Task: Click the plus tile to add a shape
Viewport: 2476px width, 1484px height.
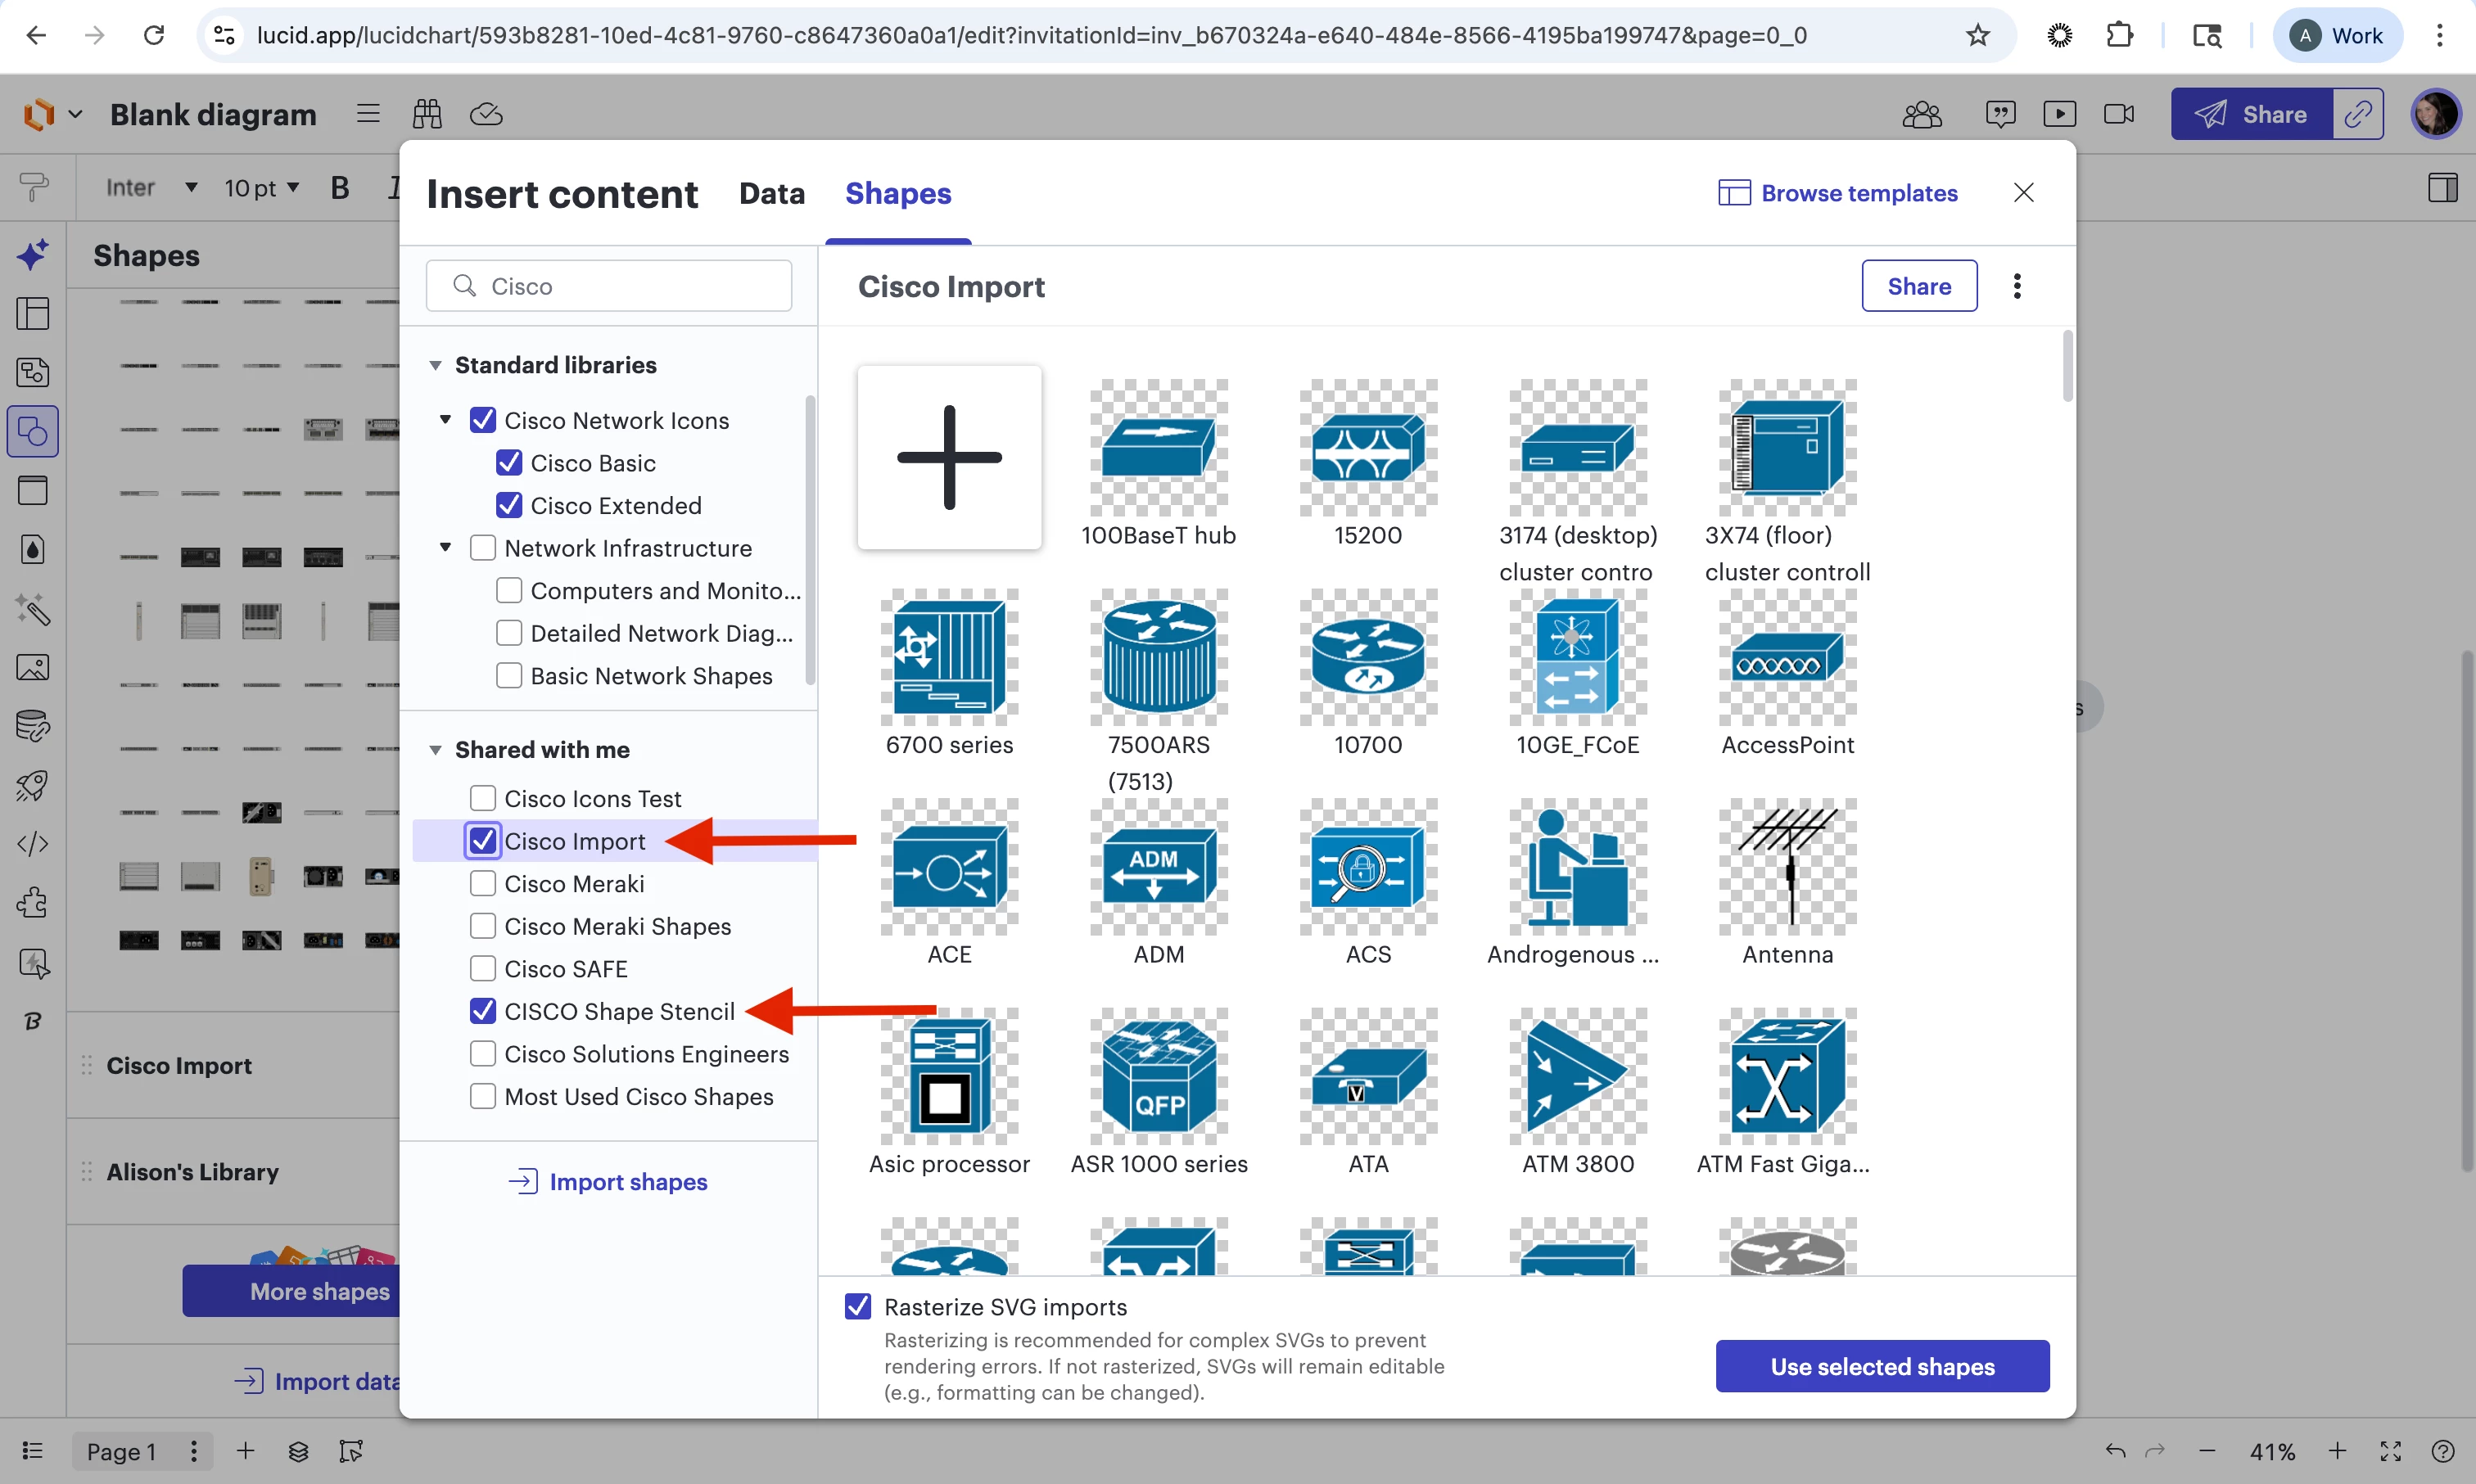Action: tap(949, 457)
